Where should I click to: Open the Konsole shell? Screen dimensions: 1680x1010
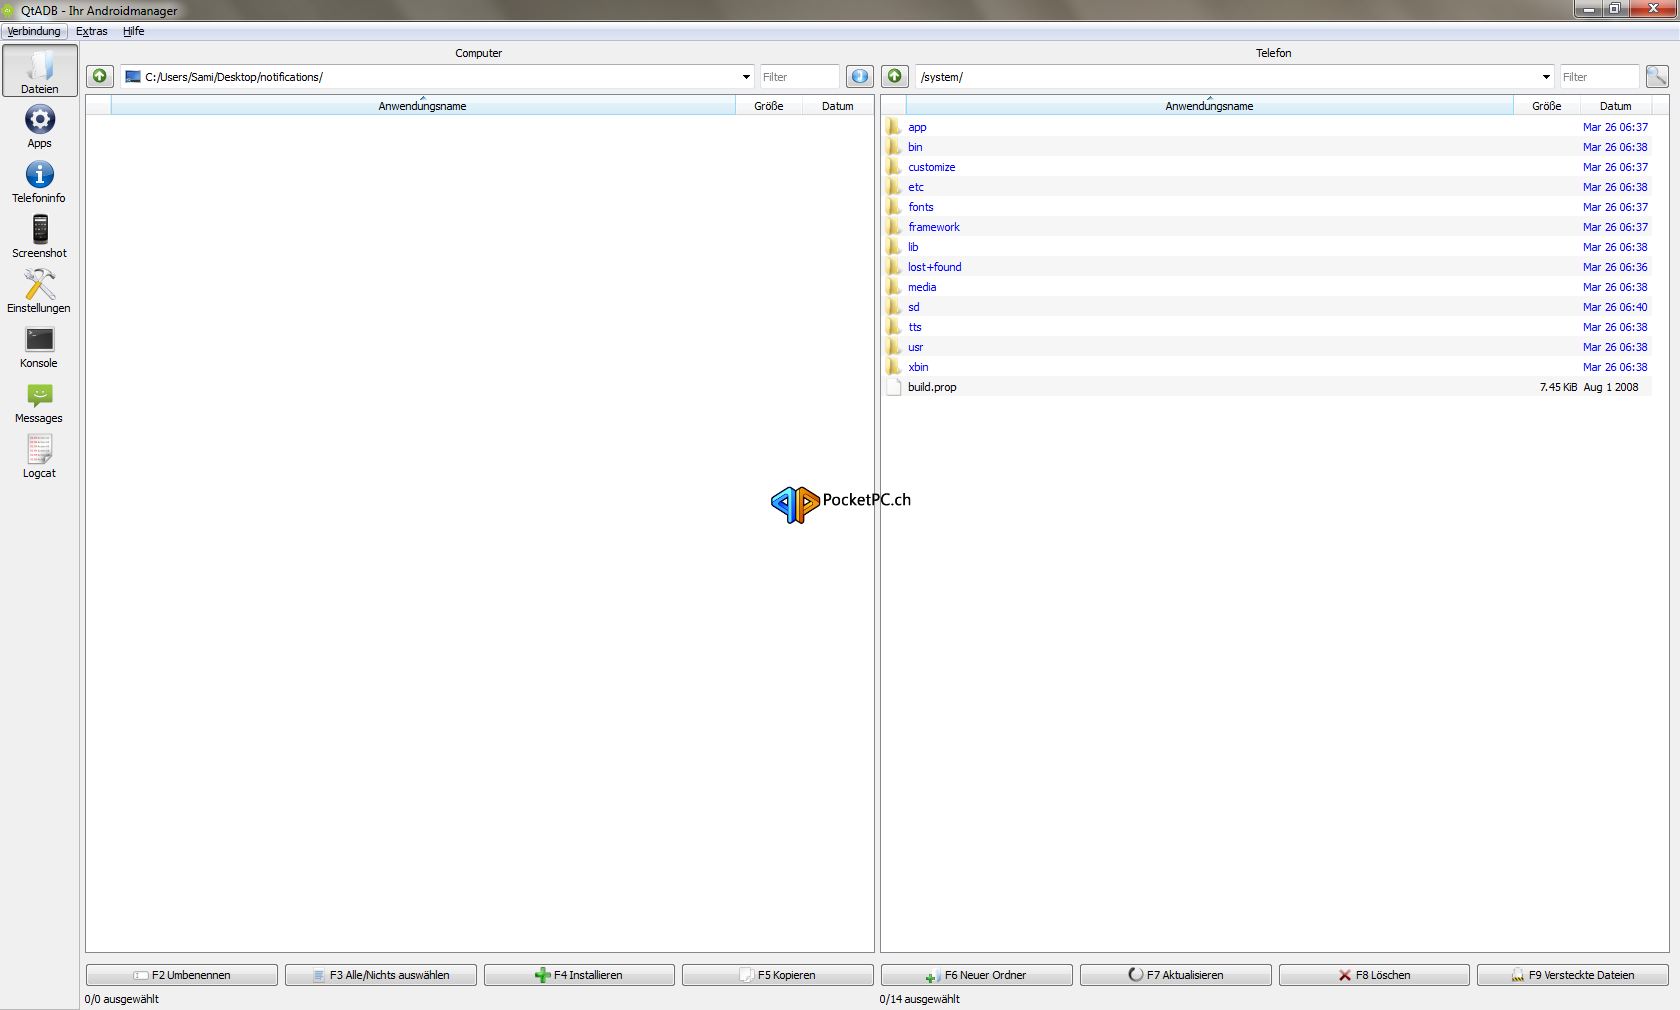40,346
